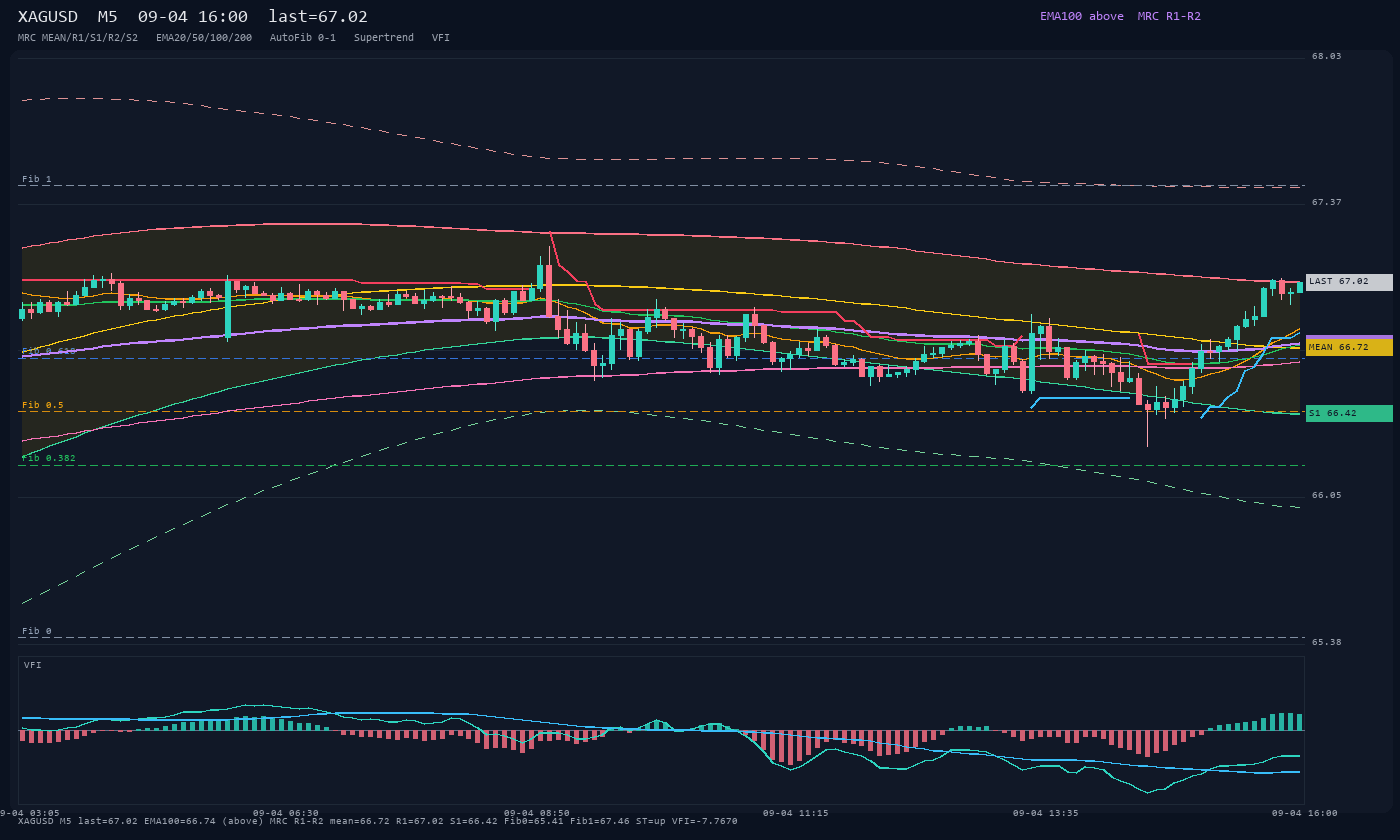Click the last=67.02 value in the title
The image size is (1400, 840).
[x=318, y=16]
